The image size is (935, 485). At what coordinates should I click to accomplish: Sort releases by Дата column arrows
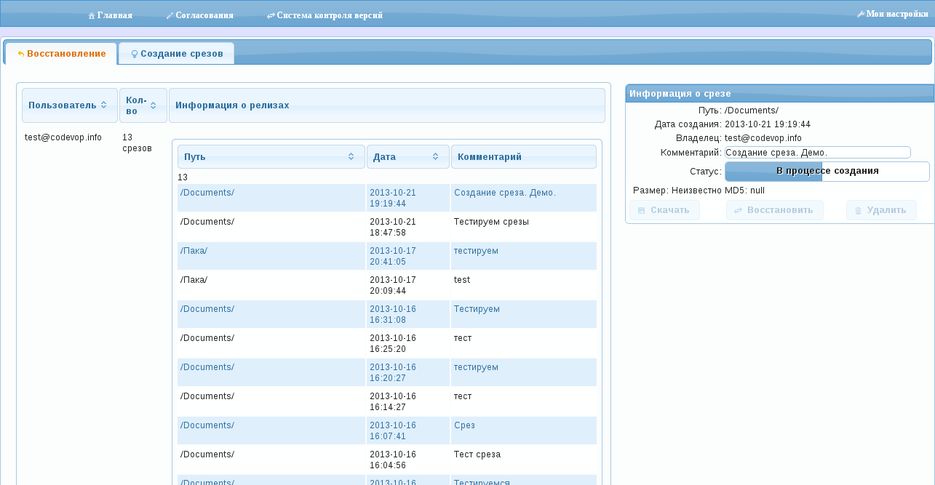436,157
